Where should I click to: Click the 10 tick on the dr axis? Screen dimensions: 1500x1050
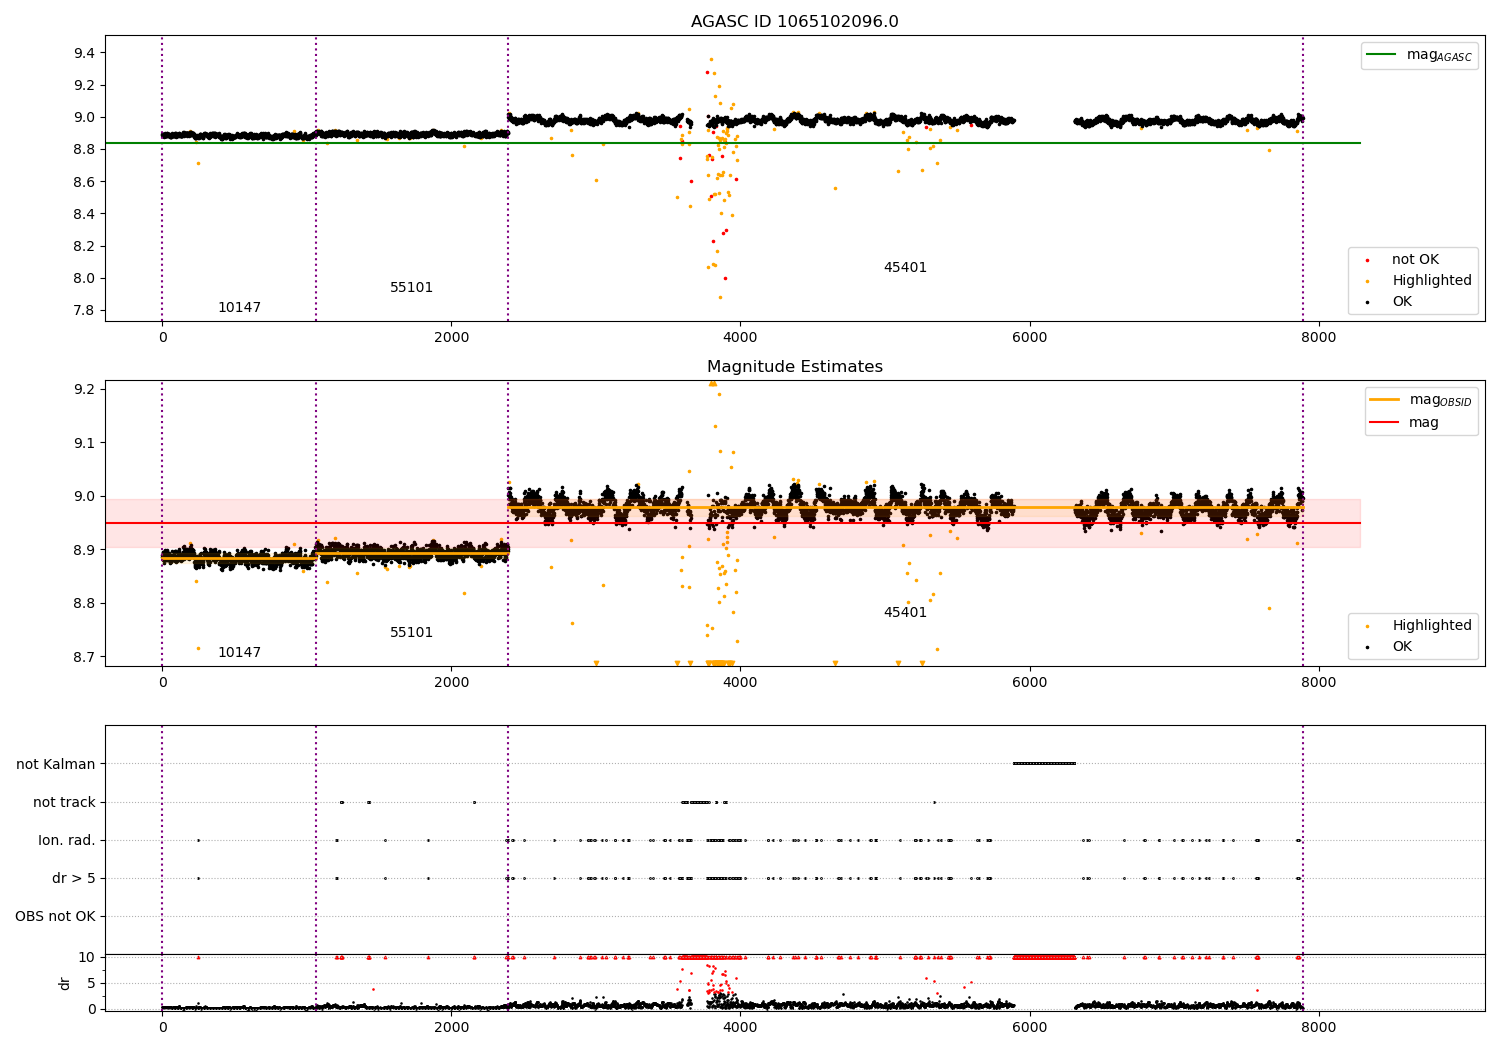[x=87, y=957]
